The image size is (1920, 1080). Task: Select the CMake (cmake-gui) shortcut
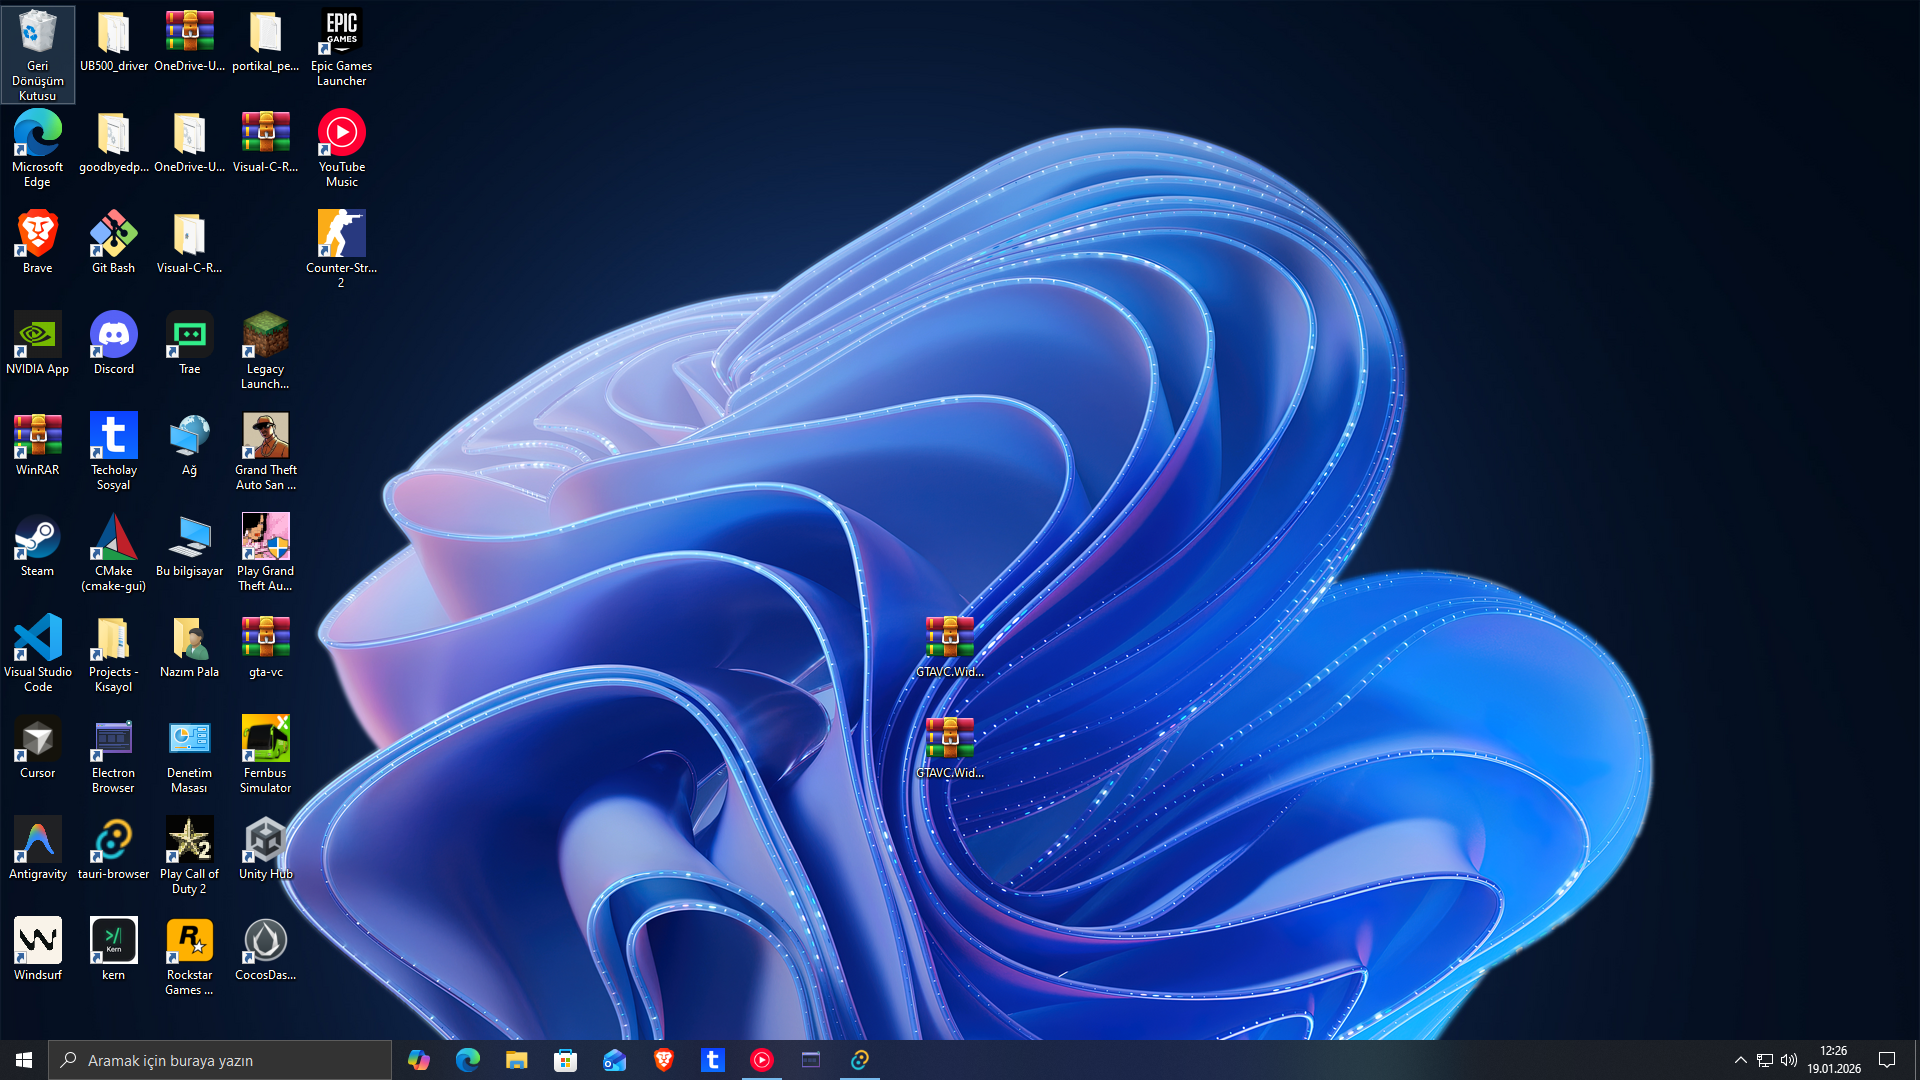113,552
